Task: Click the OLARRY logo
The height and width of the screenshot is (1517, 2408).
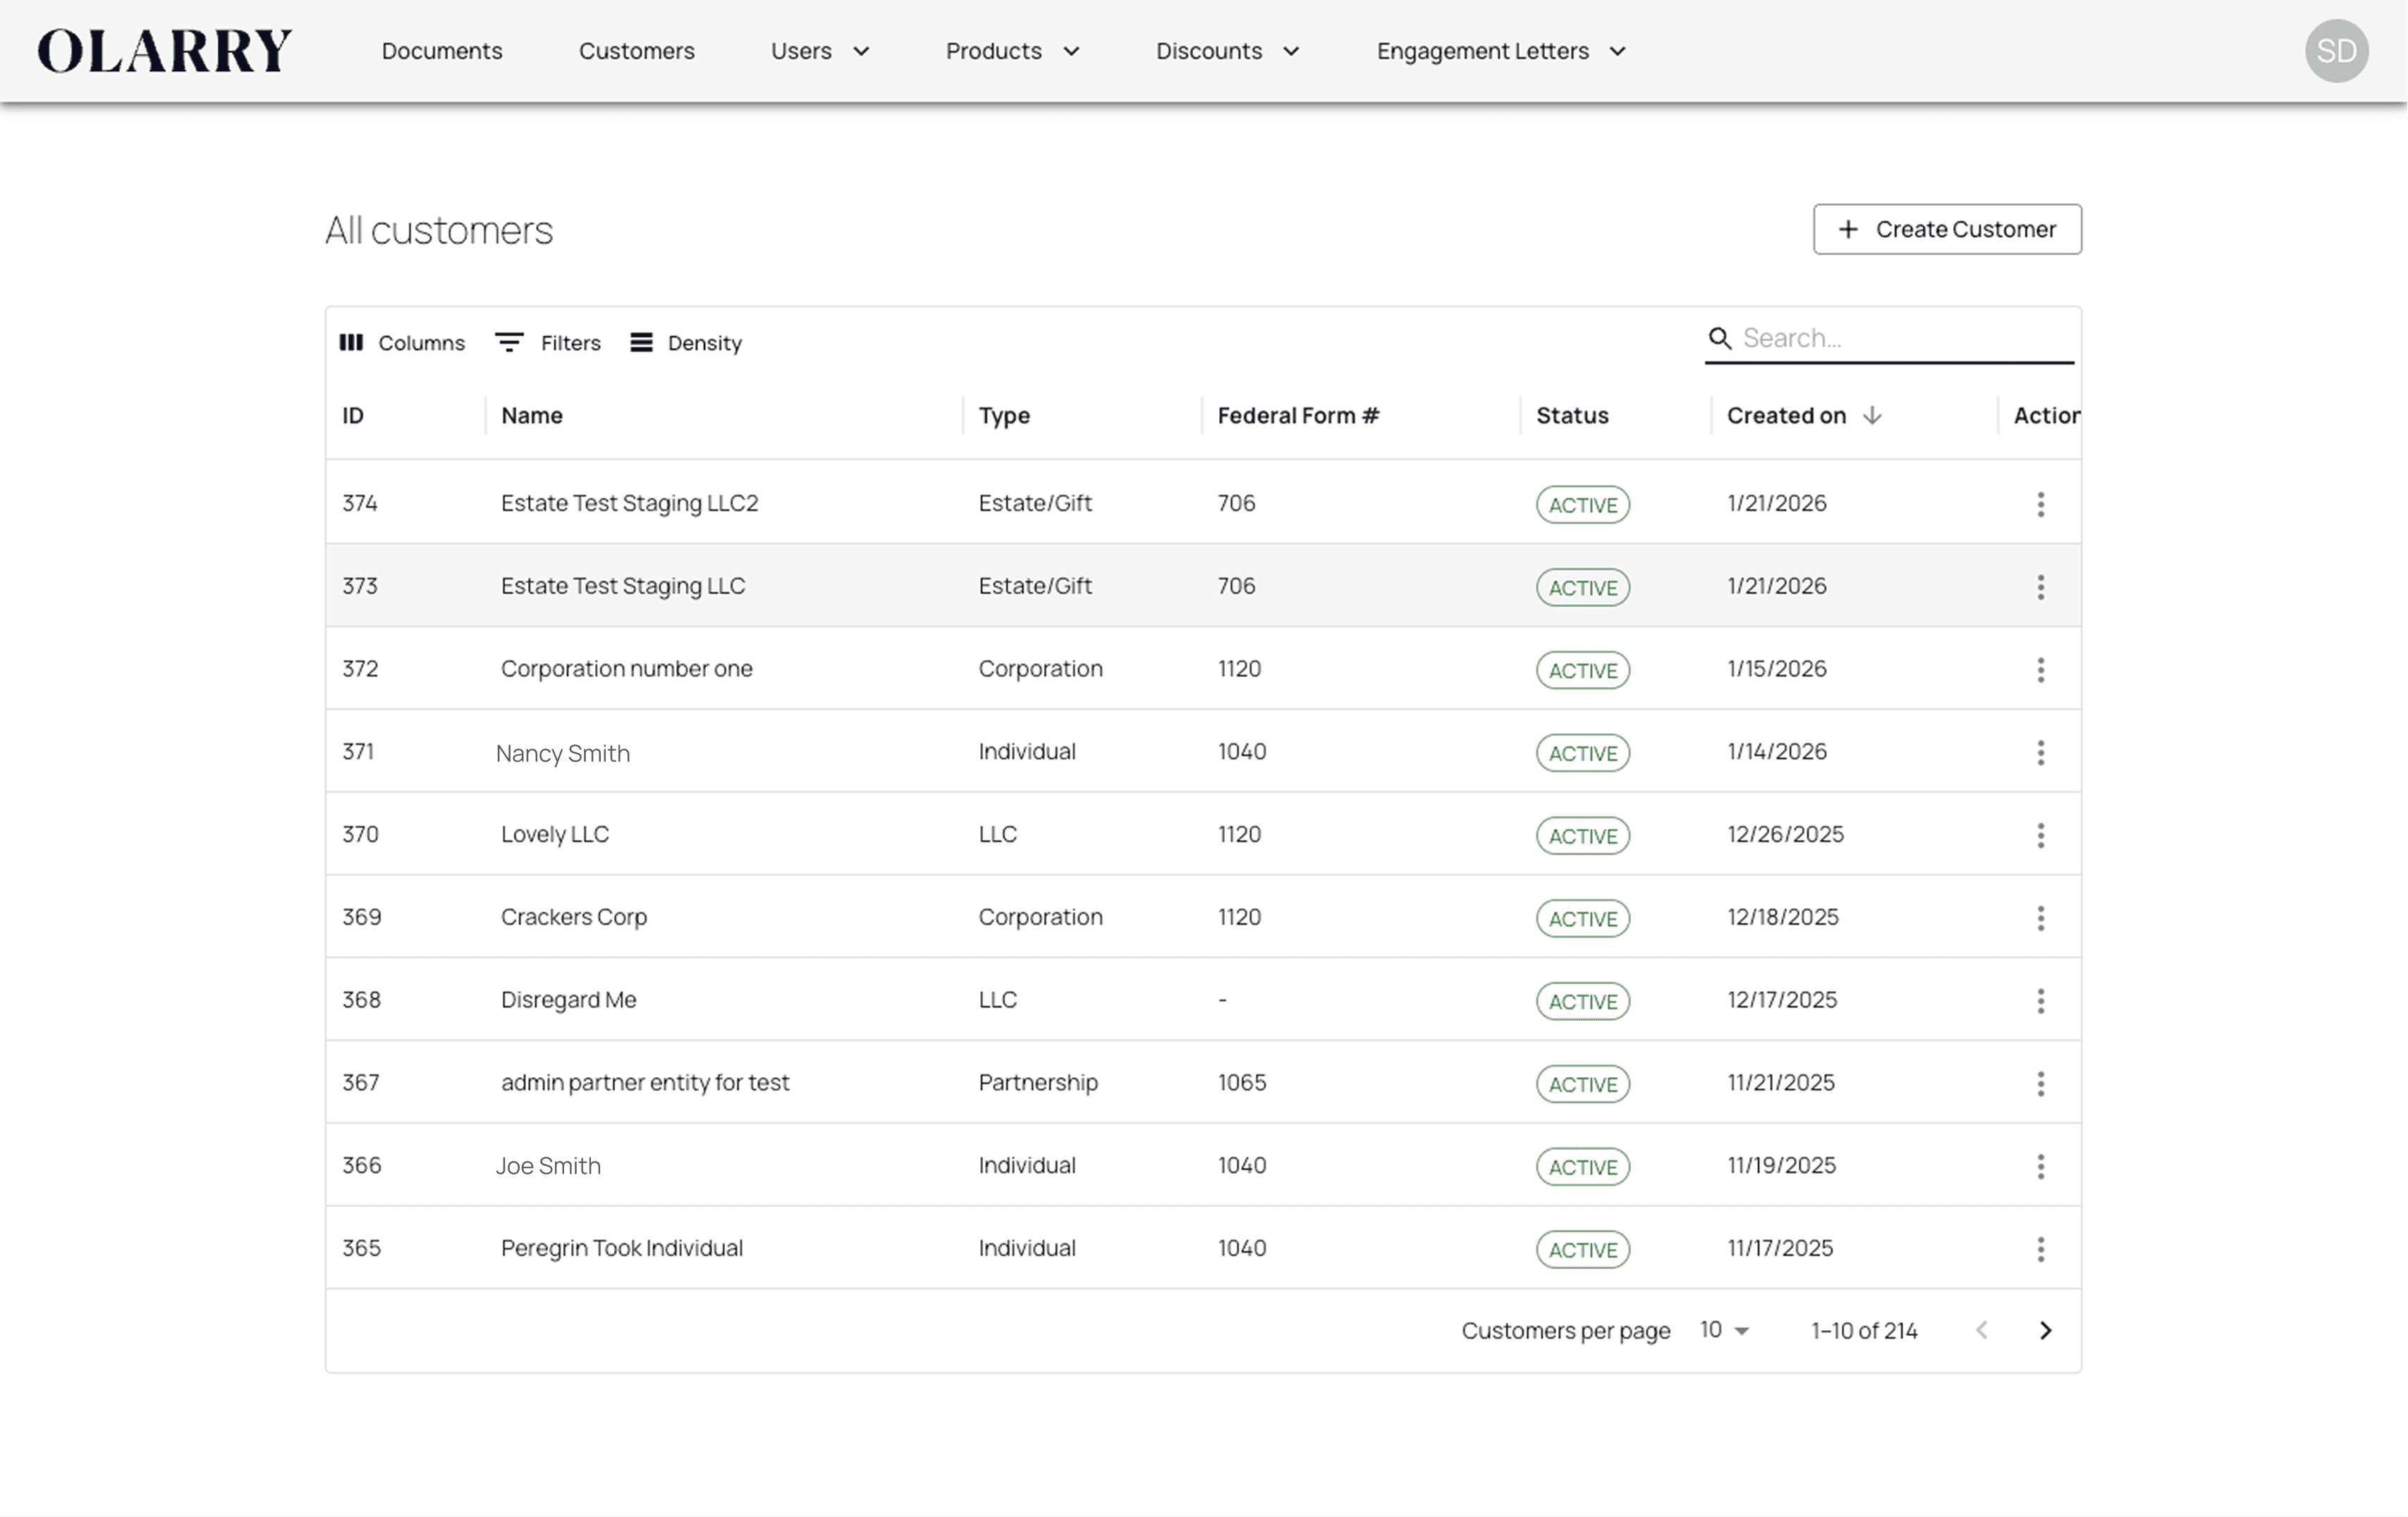Action: coord(165,51)
